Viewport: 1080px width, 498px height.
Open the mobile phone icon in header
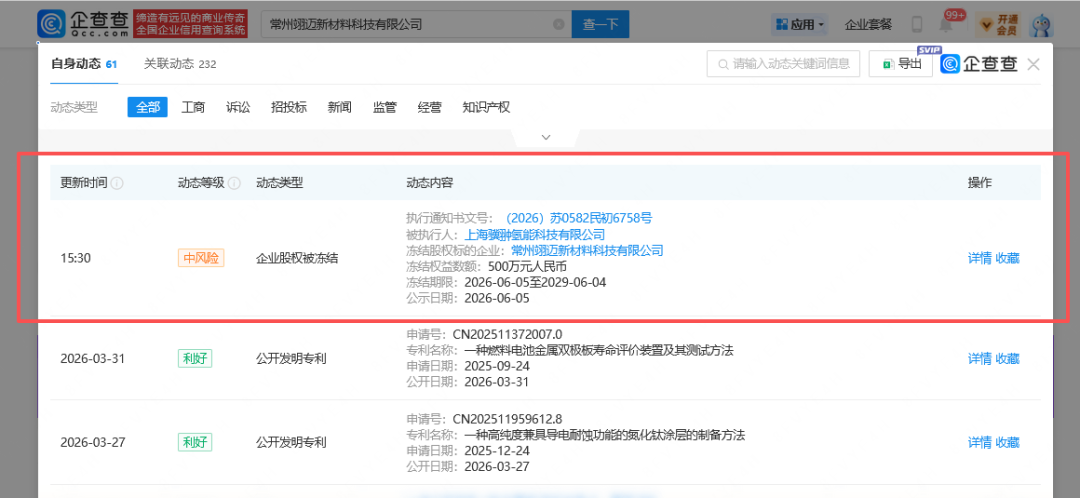coord(917,25)
